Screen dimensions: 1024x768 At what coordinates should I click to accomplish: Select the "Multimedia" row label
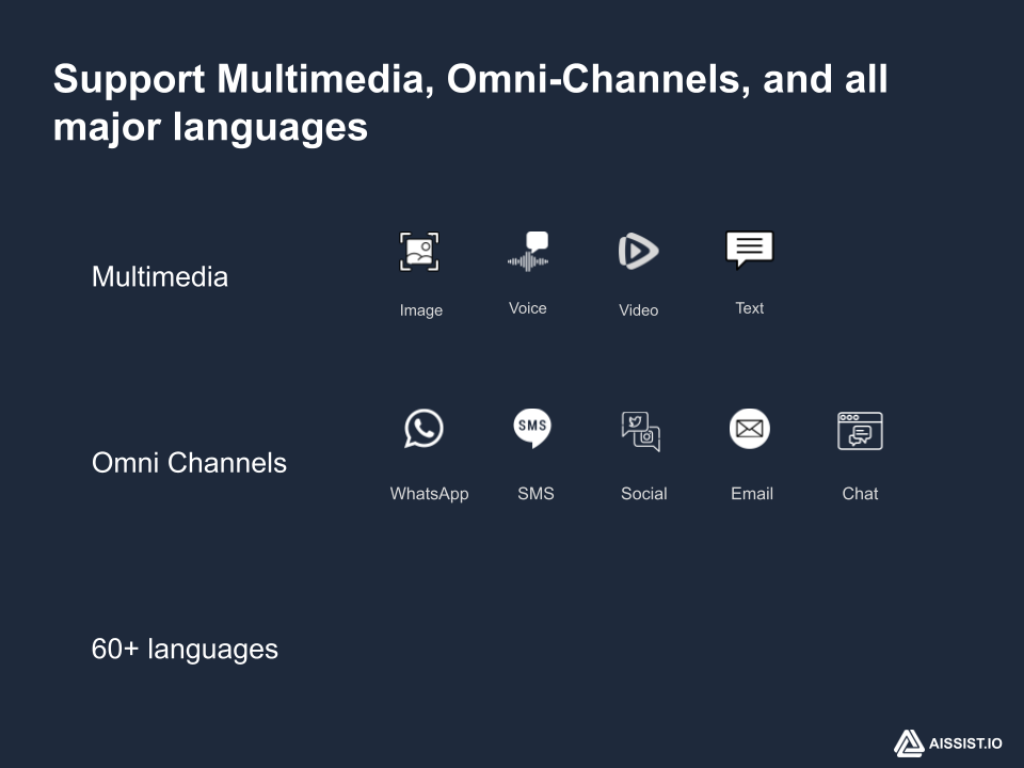160,277
